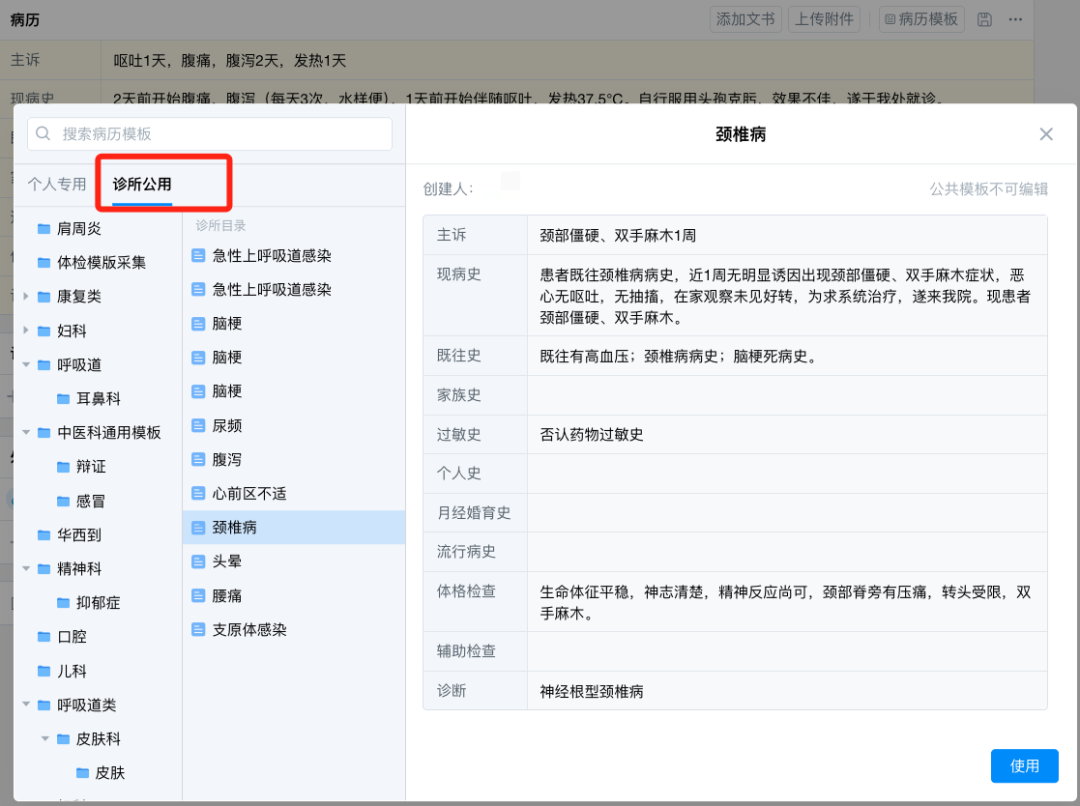Viewport: 1080px width, 806px height.
Task: Click the blue 使用 button
Action: click(1024, 766)
